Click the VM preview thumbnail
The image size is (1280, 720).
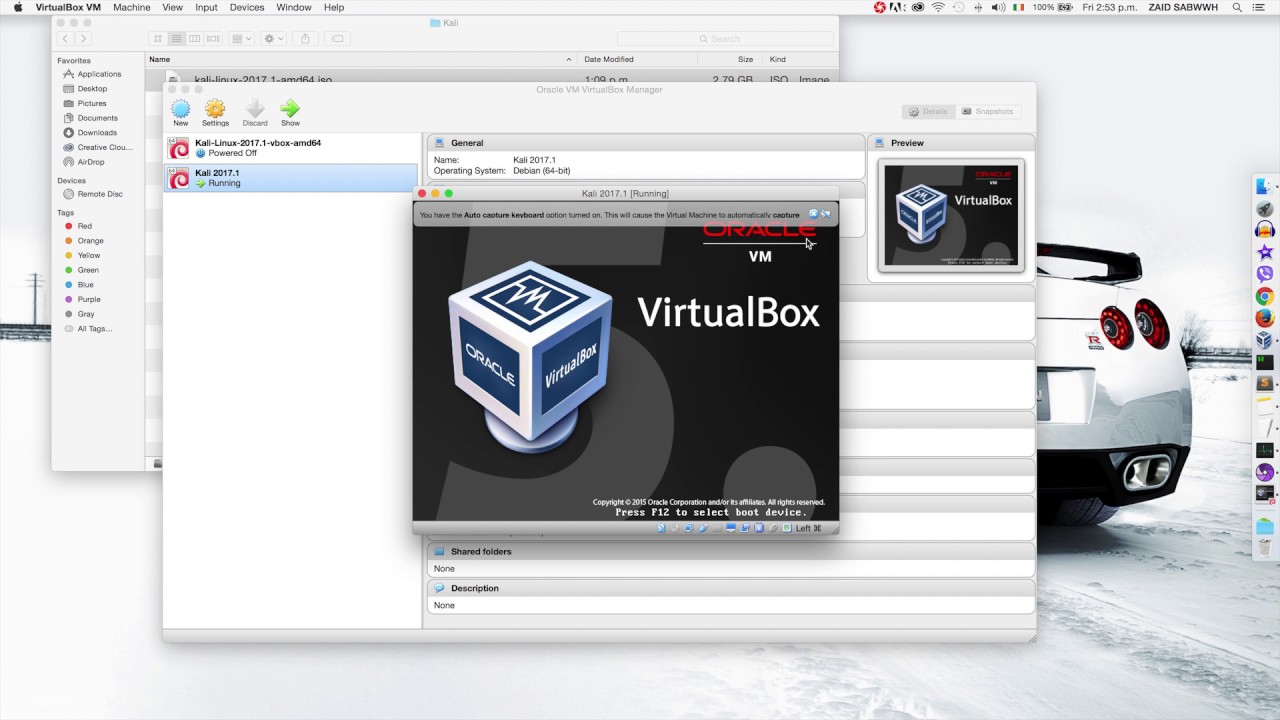[x=951, y=215]
